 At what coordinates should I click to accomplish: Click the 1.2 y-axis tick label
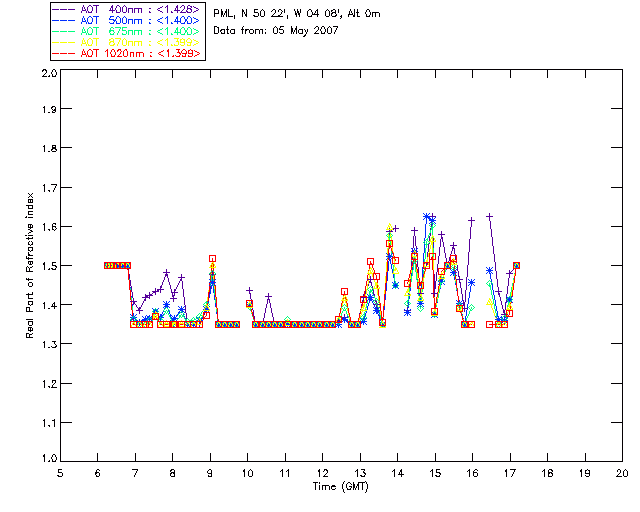(49, 384)
